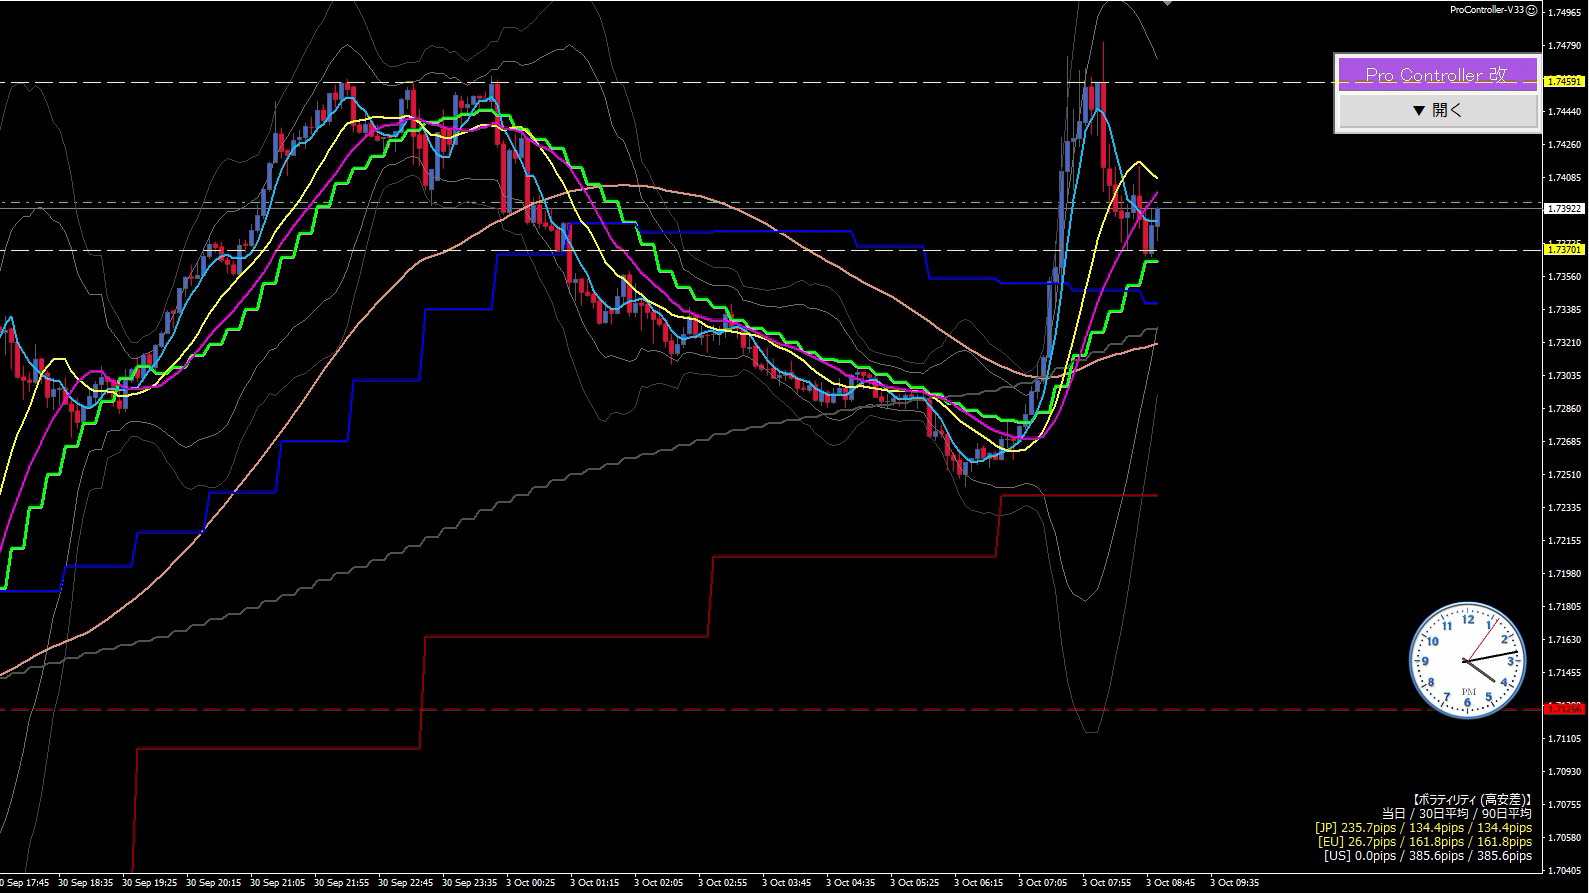1589x893 pixels.
Task: Click the 1.74085 price scale value
Action: tap(1564, 178)
